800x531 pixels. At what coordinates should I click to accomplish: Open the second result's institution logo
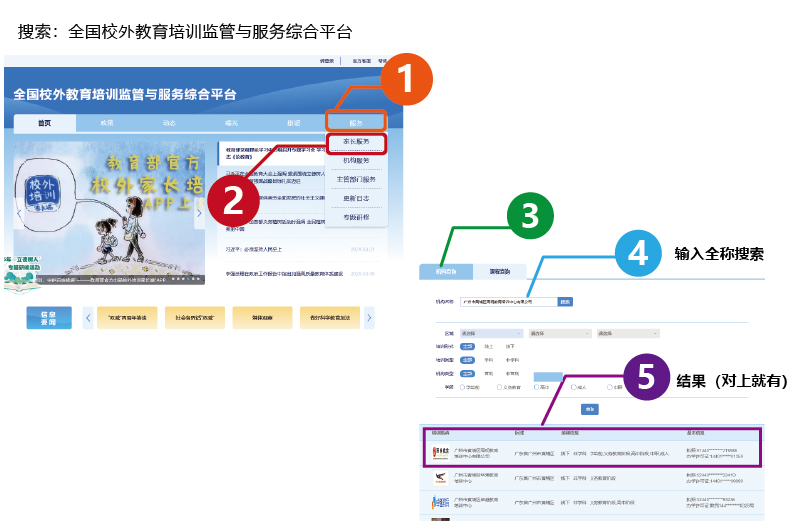point(440,478)
